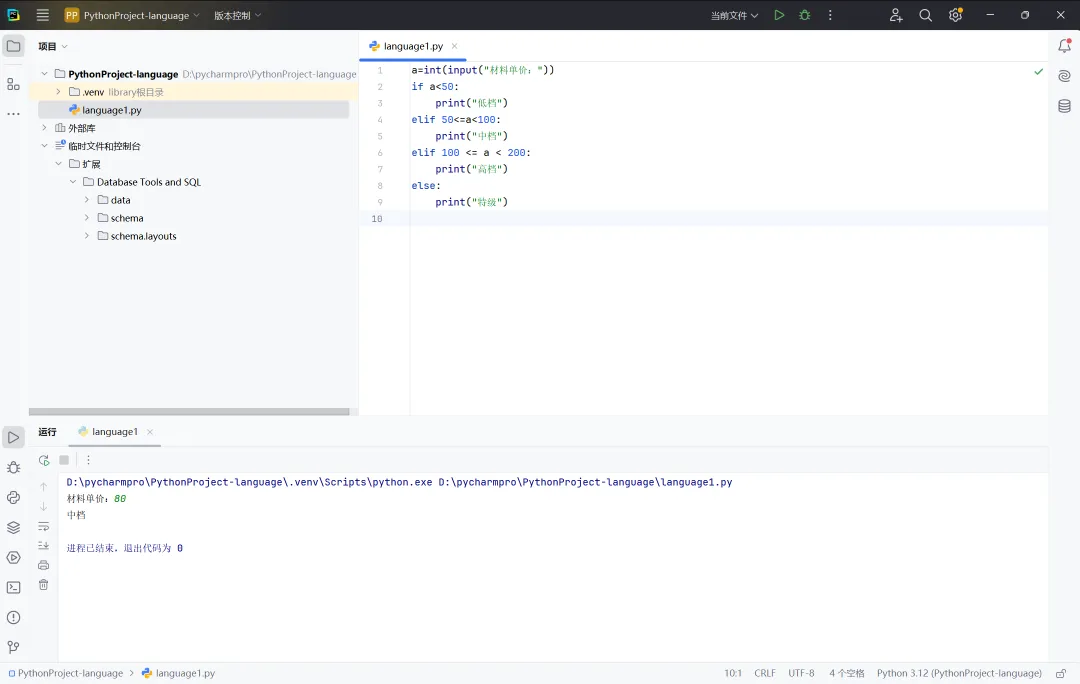Collapse the 临时文件和控制台 node

[44, 145]
